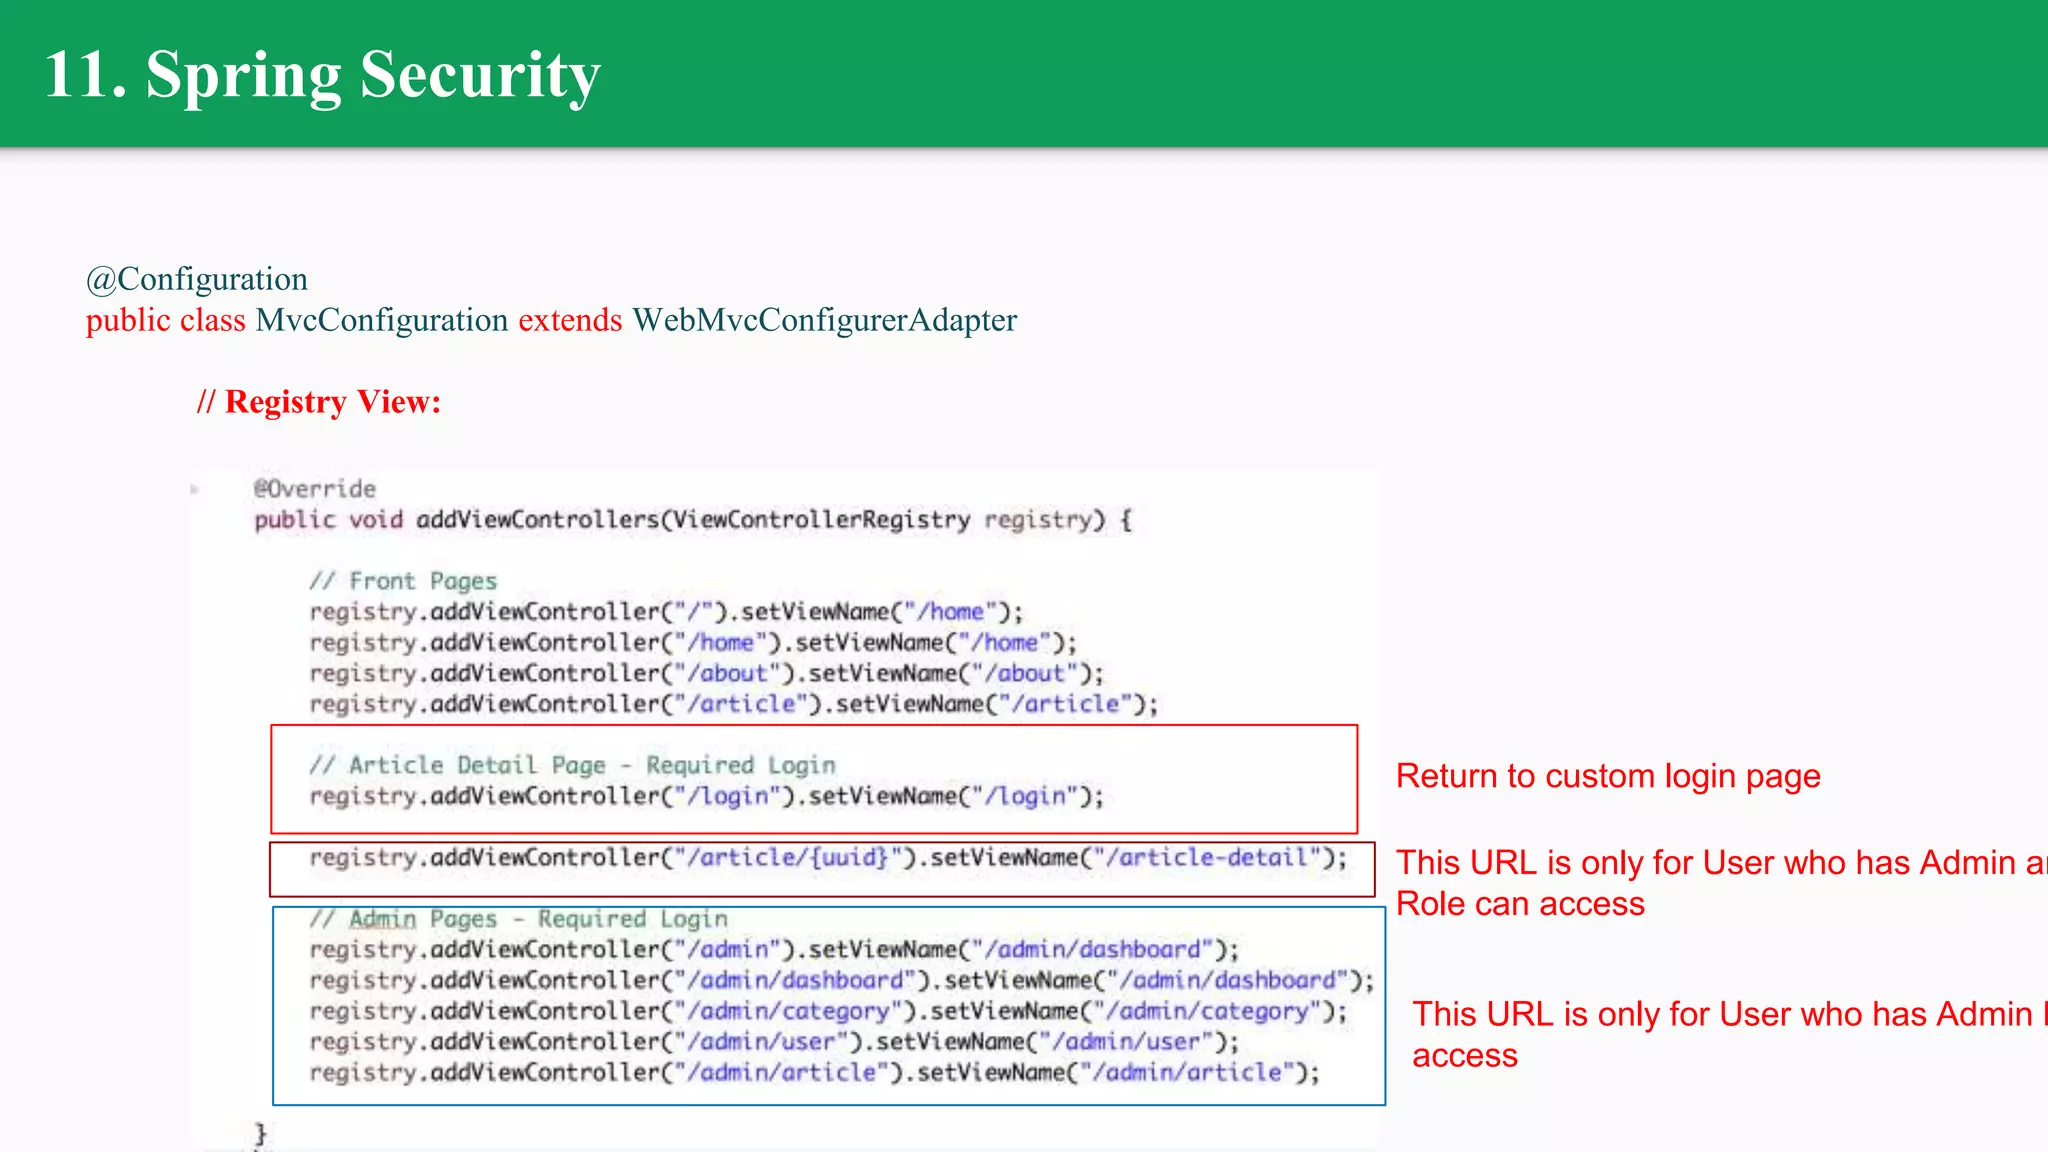
Task: Click the fold arrow beside @Override
Action: point(195,489)
